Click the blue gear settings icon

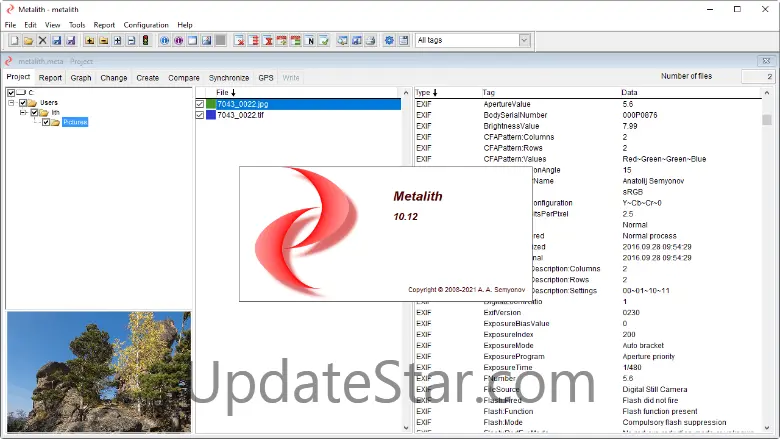(x=390, y=40)
